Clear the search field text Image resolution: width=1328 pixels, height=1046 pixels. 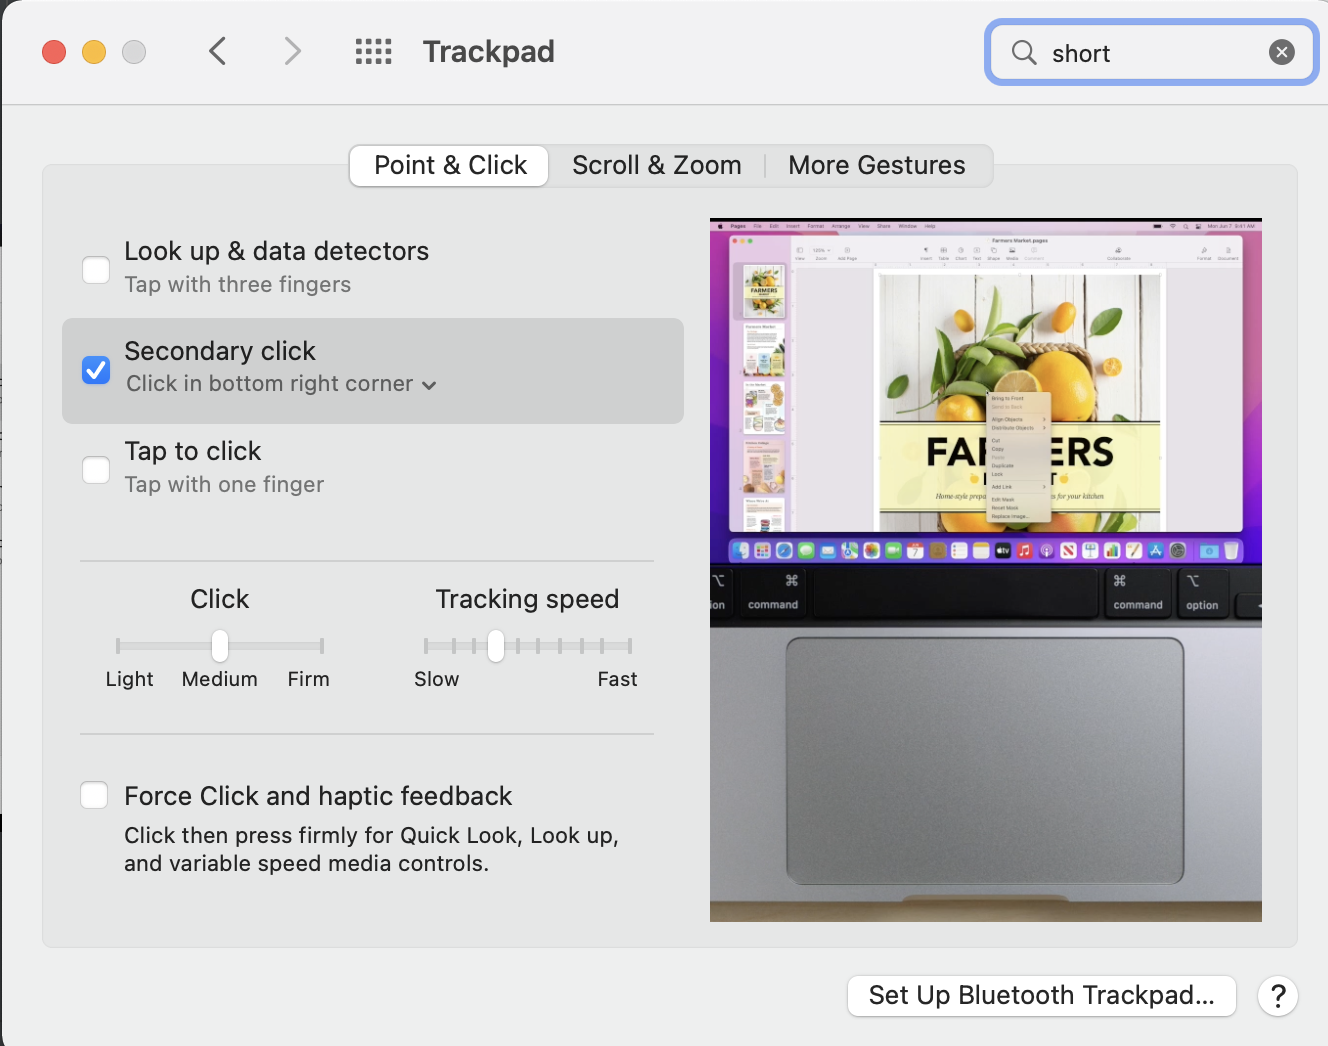pos(1282,52)
